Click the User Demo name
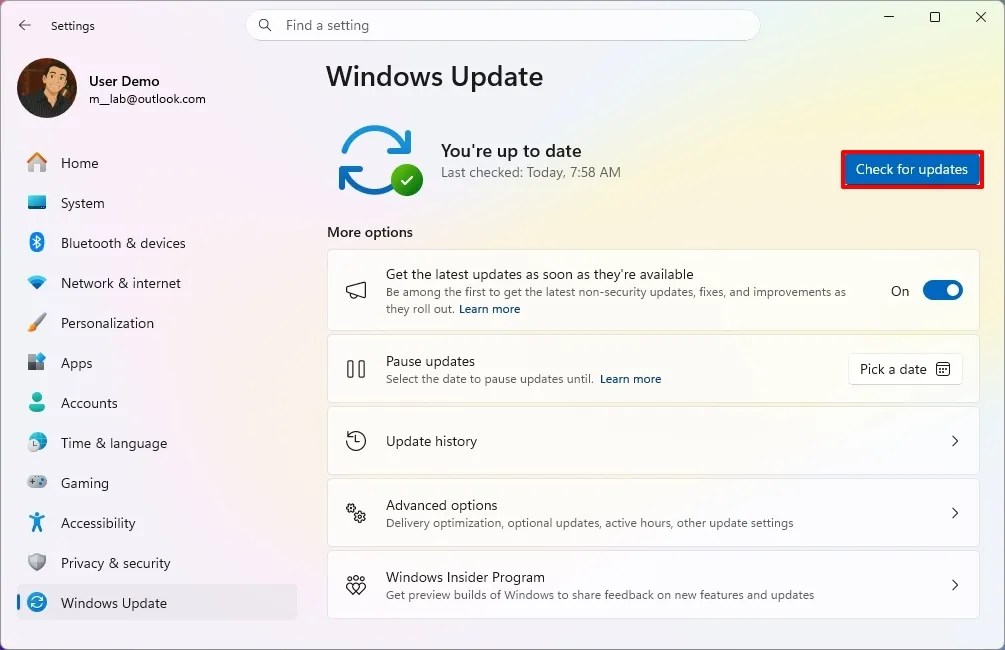The width and height of the screenshot is (1005, 650). [x=124, y=81]
